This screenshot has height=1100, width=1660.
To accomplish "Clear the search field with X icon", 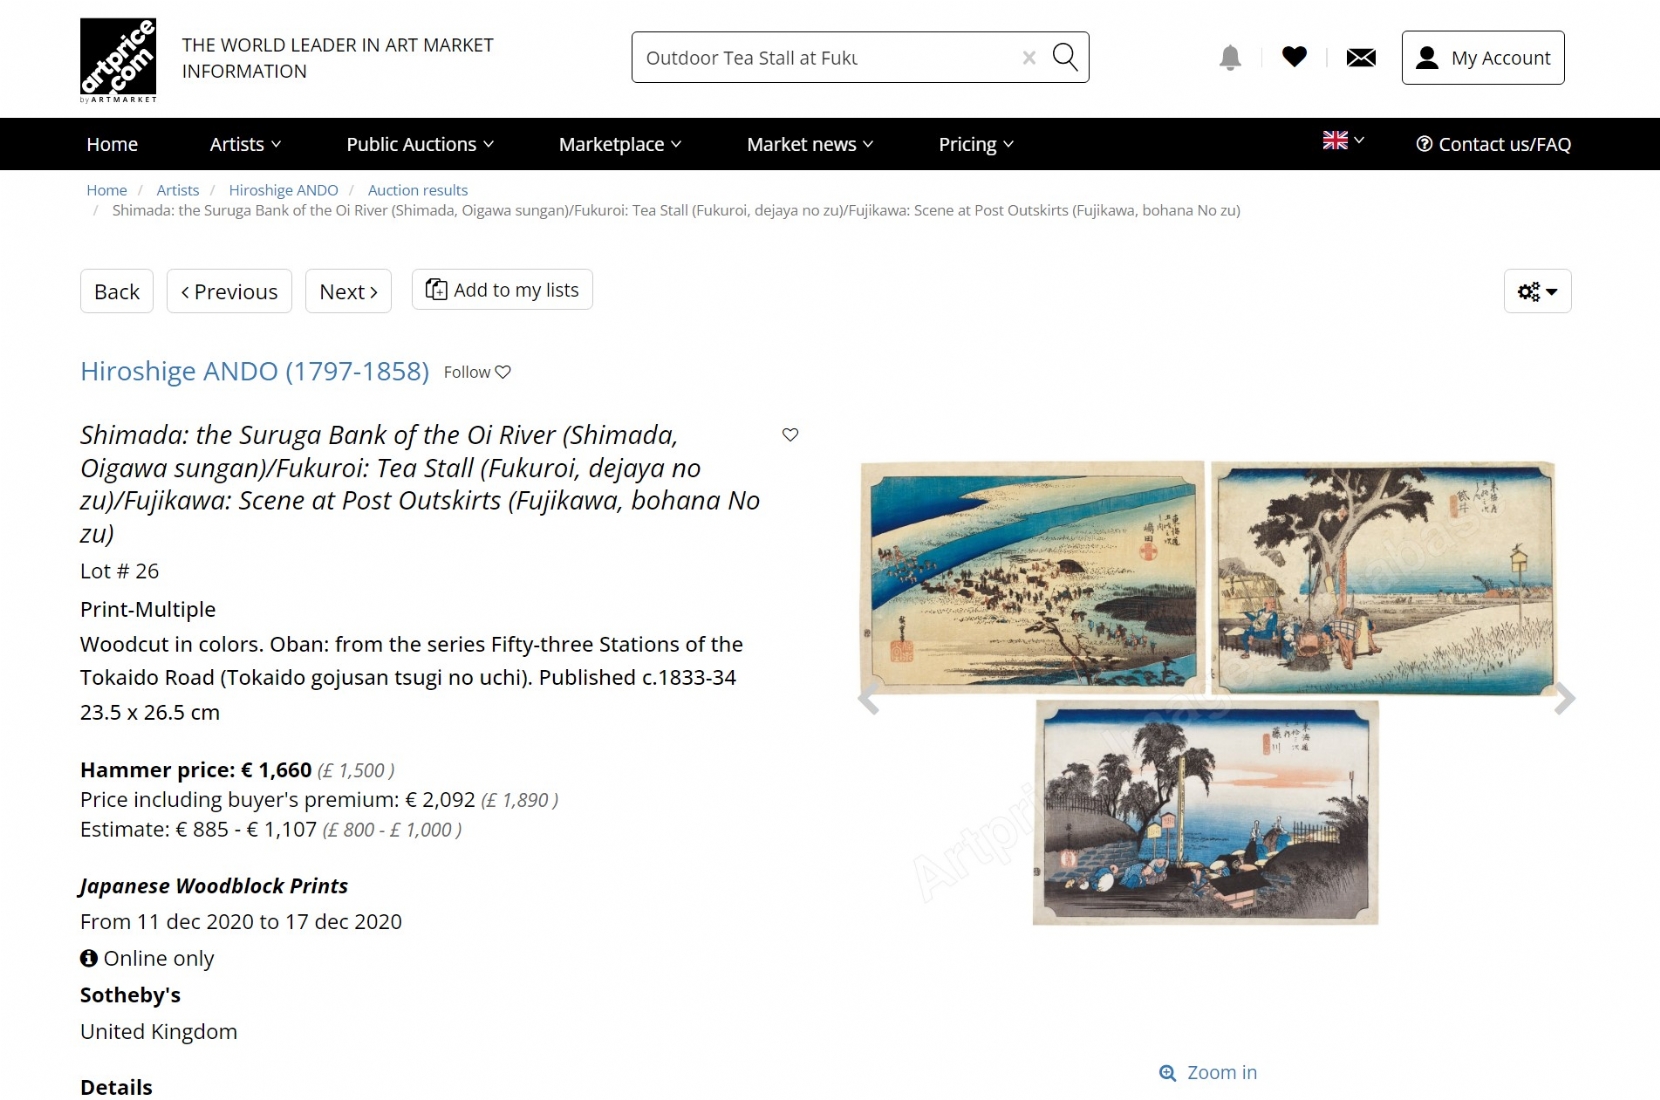I will coord(1028,58).
